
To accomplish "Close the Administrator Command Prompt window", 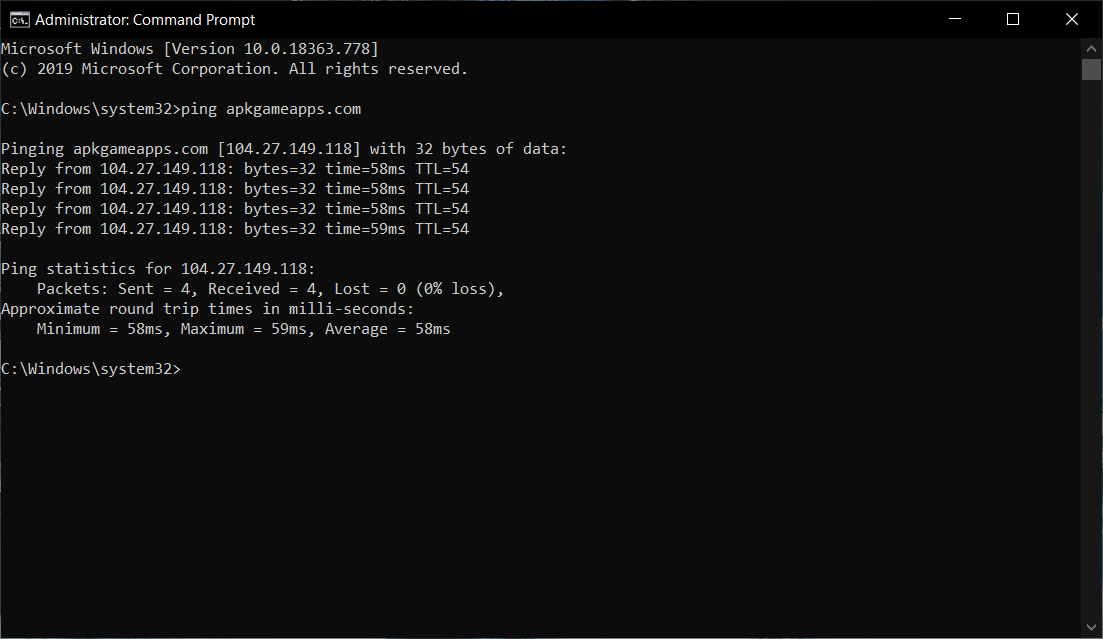I will [1070, 19].
